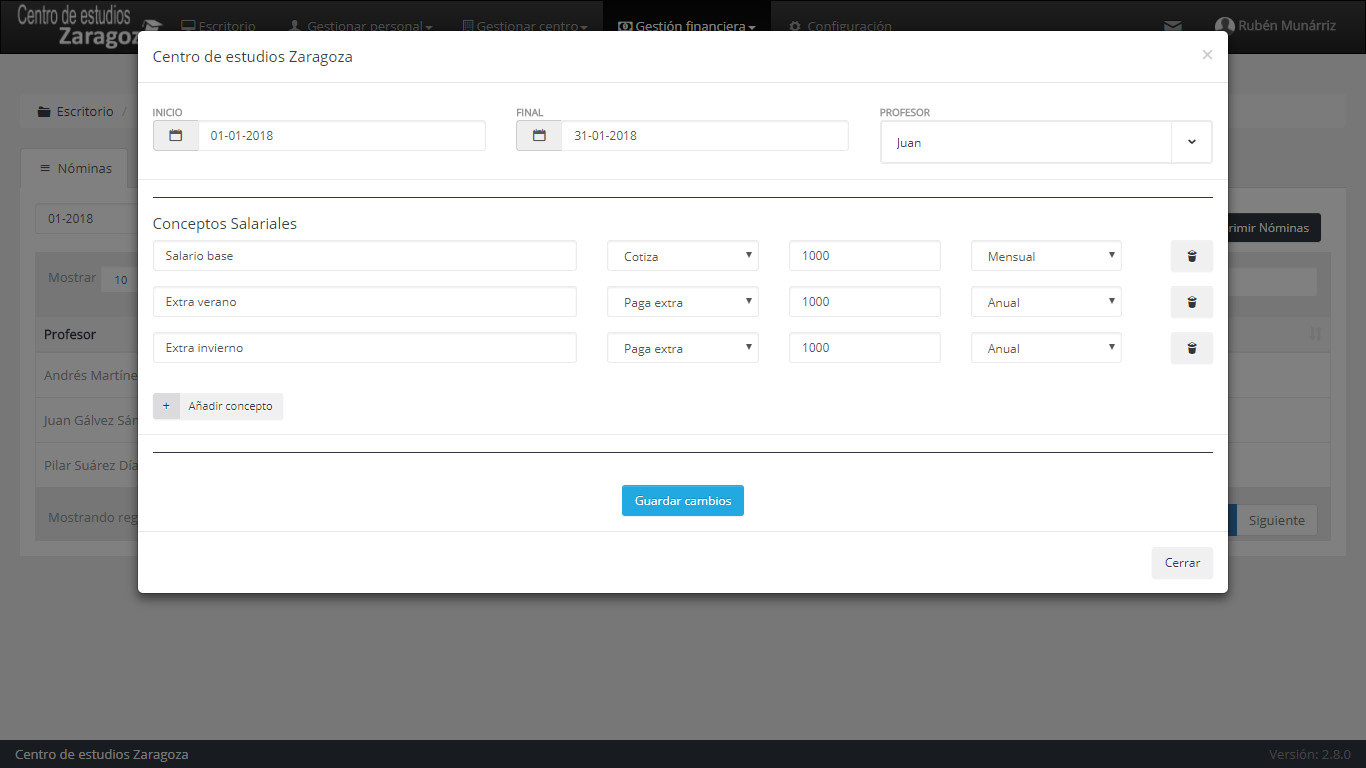Click the Final calendar icon
Screen dimensions: 1366x768
(x=539, y=136)
